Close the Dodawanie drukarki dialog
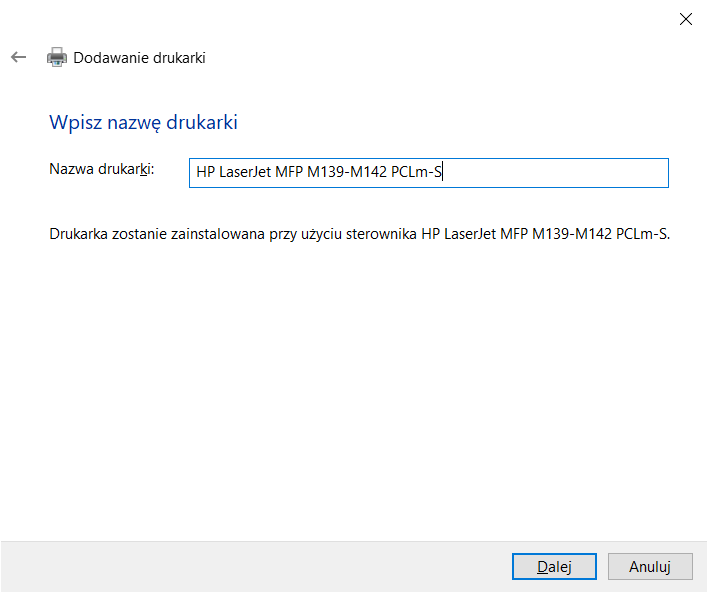 685,19
